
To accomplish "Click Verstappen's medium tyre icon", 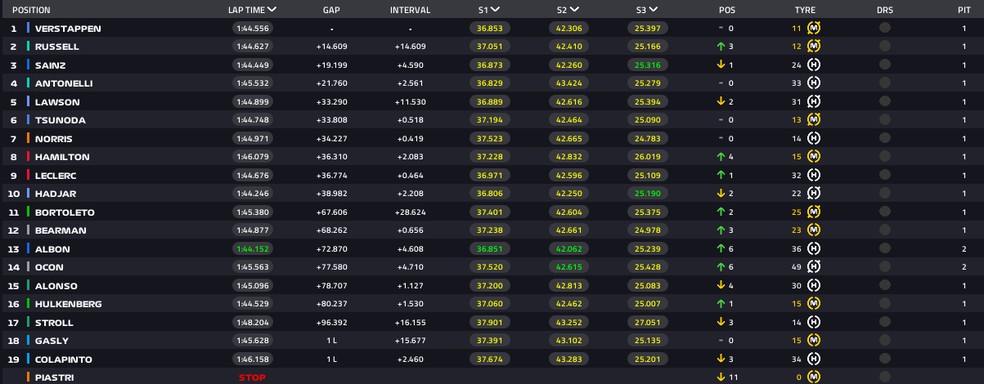I will pos(814,28).
